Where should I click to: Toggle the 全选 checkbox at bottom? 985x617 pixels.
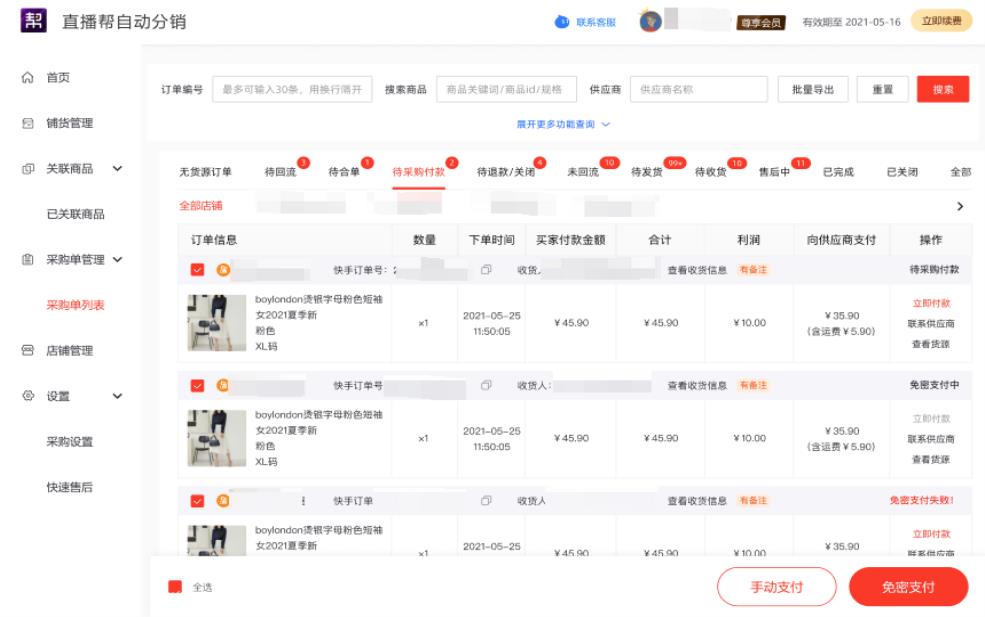[x=175, y=587]
